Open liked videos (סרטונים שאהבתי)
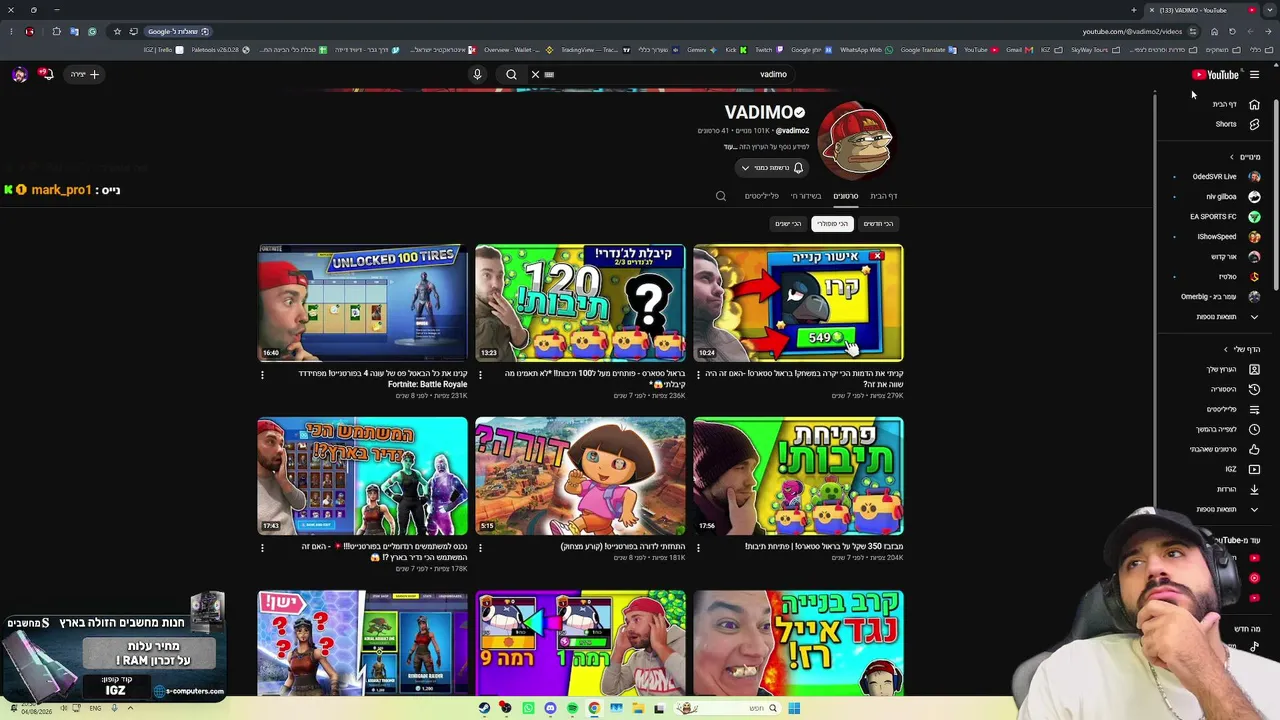The width and height of the screenshot is (1280, 720). (x=1225, y=449)
